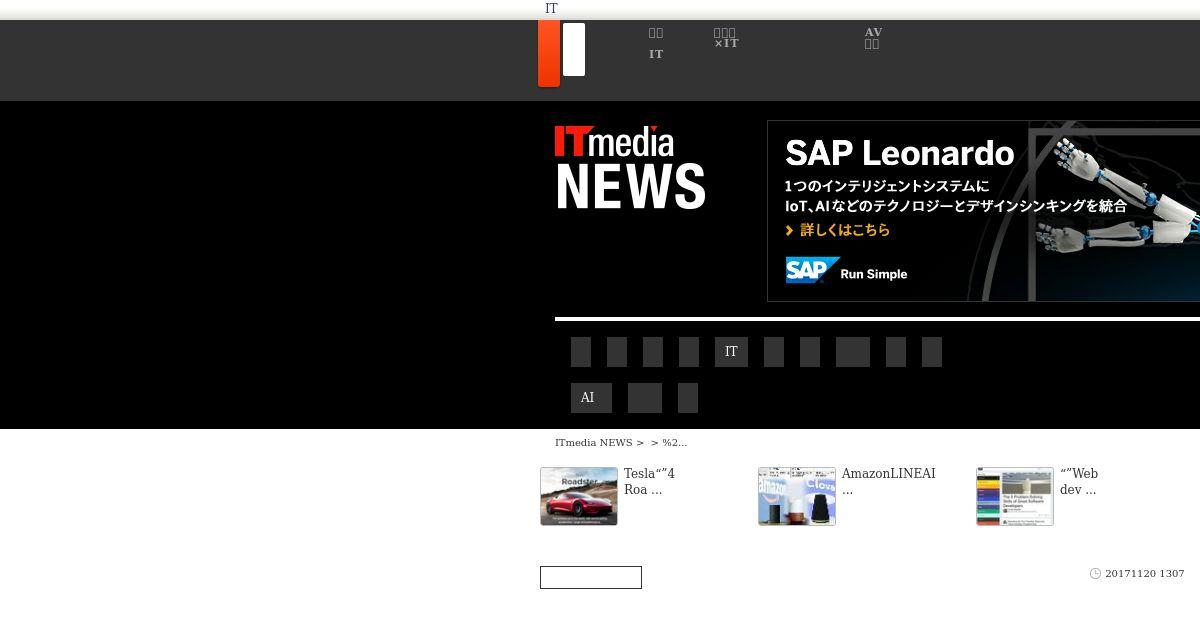Open the Tesla Roadster article thumbnail

pos(579,496)
